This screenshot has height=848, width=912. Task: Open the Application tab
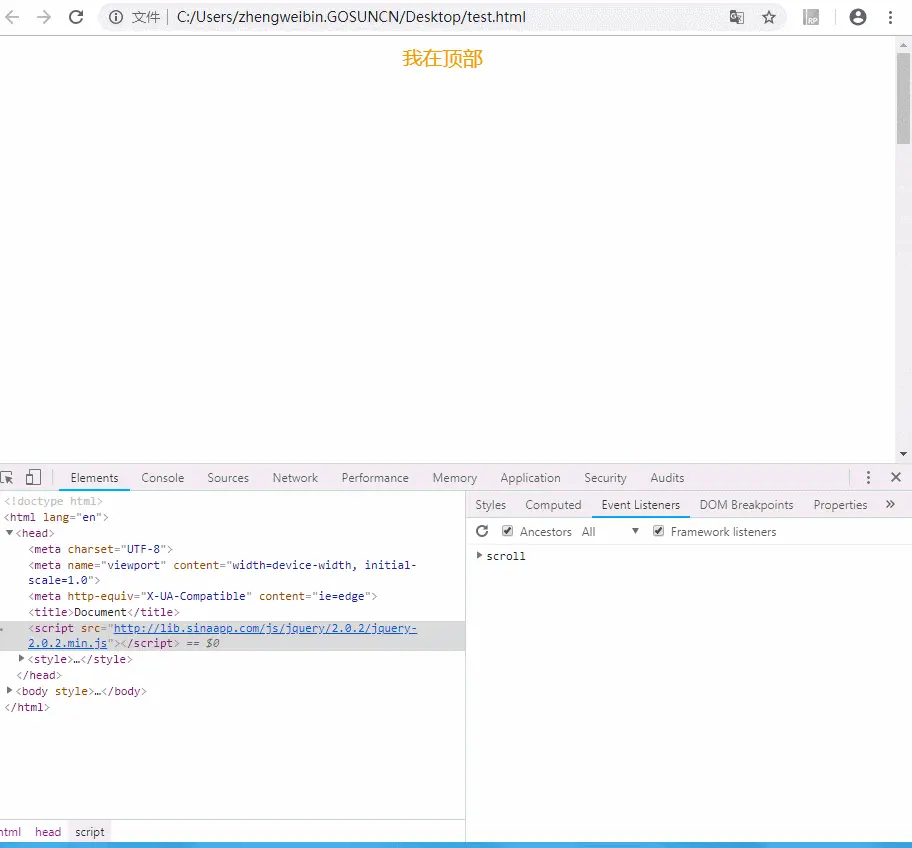click(x=530, y=478)
